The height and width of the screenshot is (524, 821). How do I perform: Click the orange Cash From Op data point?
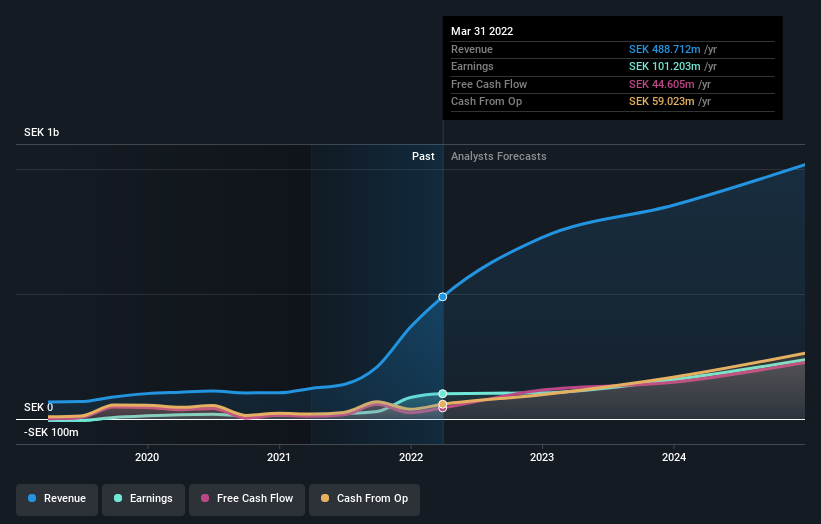tap(442, 404)
